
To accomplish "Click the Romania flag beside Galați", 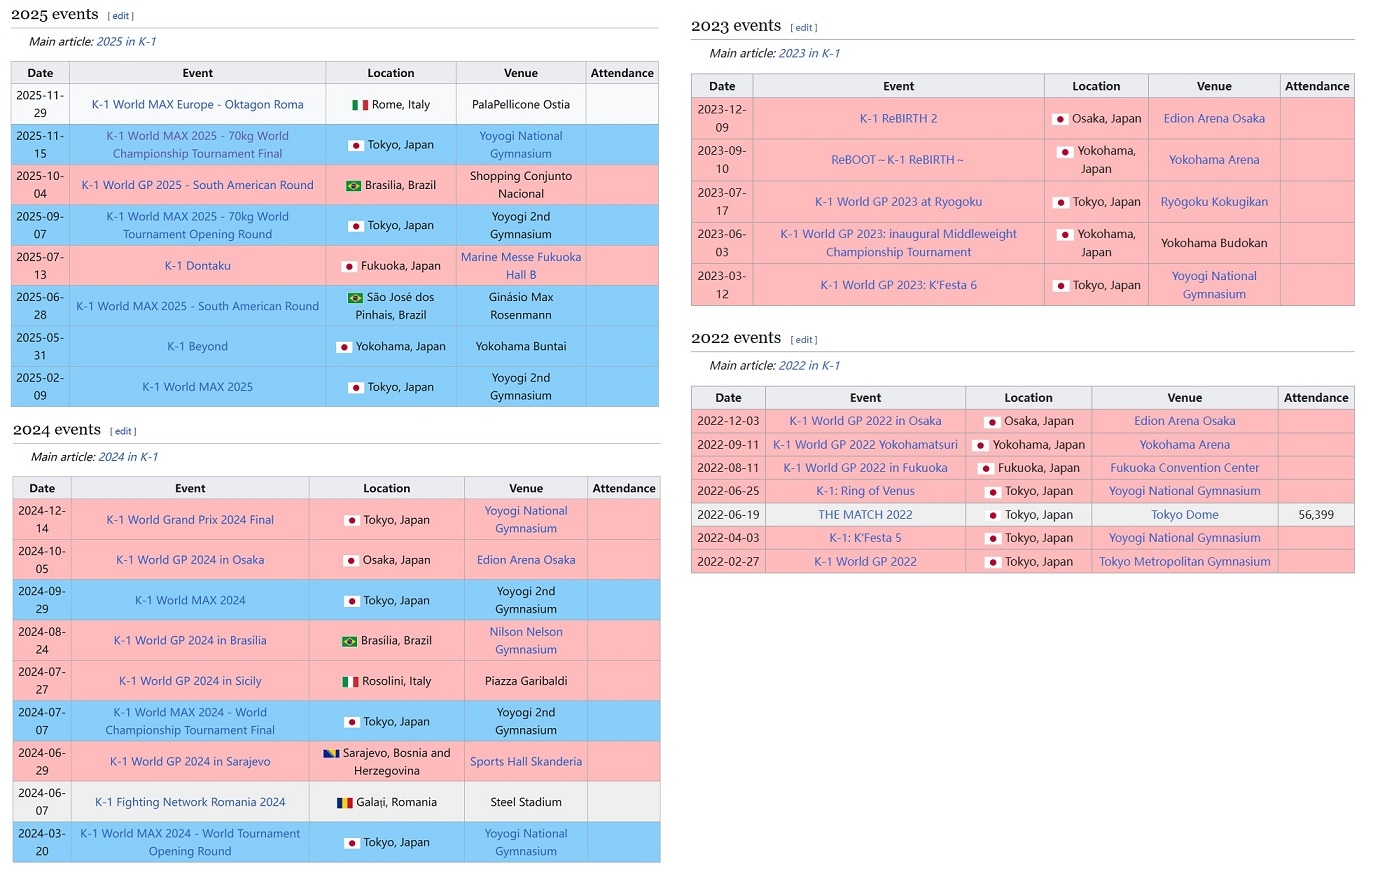I will click(344, 803).
